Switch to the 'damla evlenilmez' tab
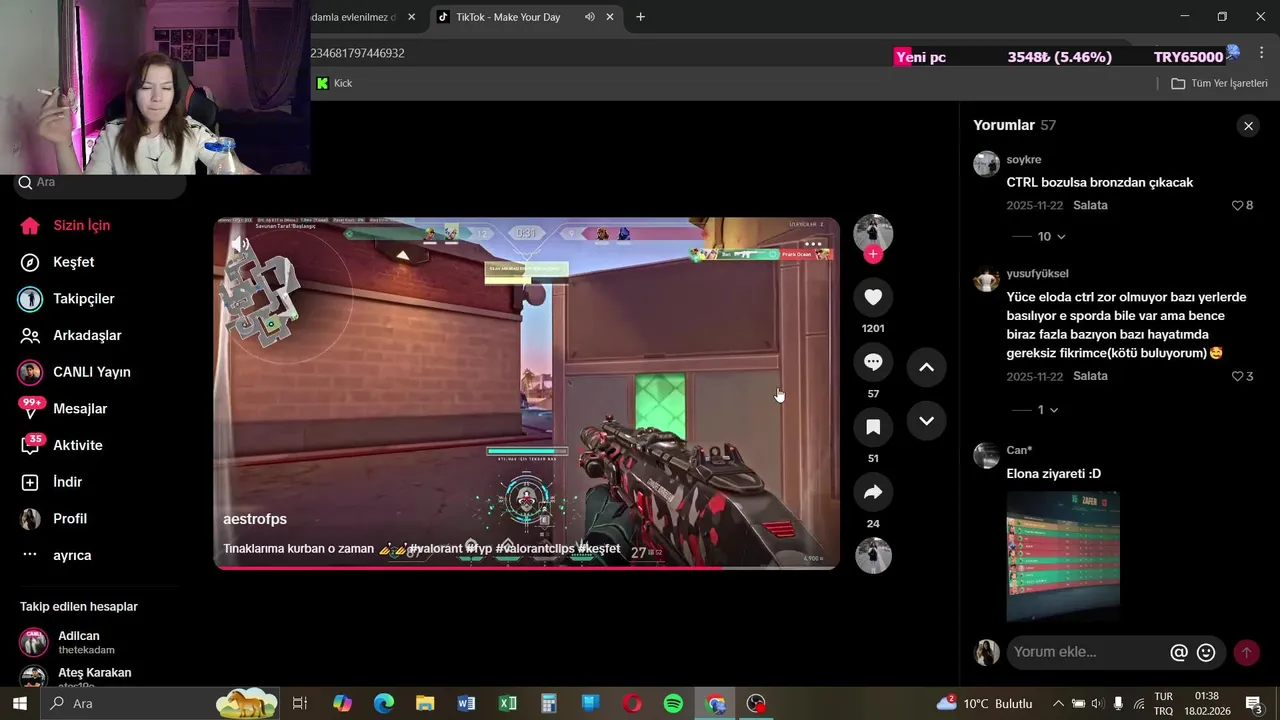 [x=353, y=17]
